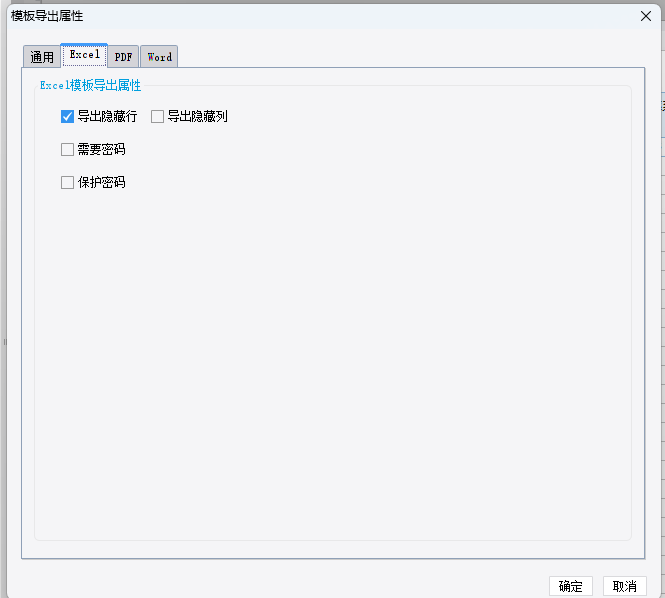Confirm with the 确定 button
This screenshot has height=598, width=665.
(x=570, y=586)
